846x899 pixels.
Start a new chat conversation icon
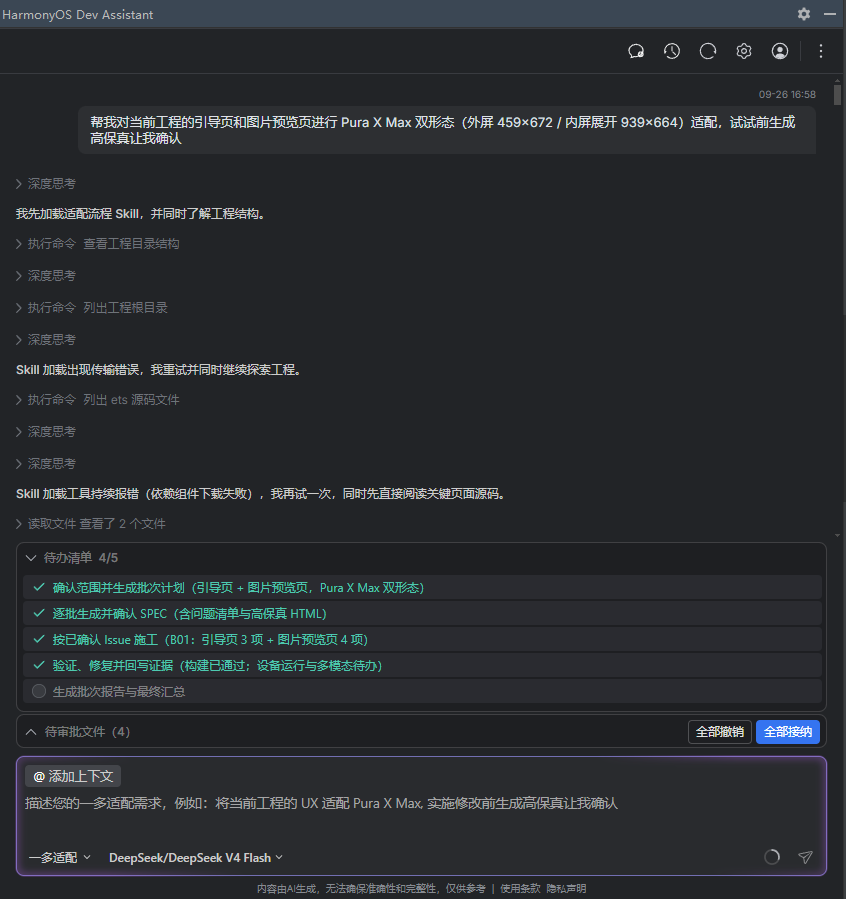tap(636, 52)
